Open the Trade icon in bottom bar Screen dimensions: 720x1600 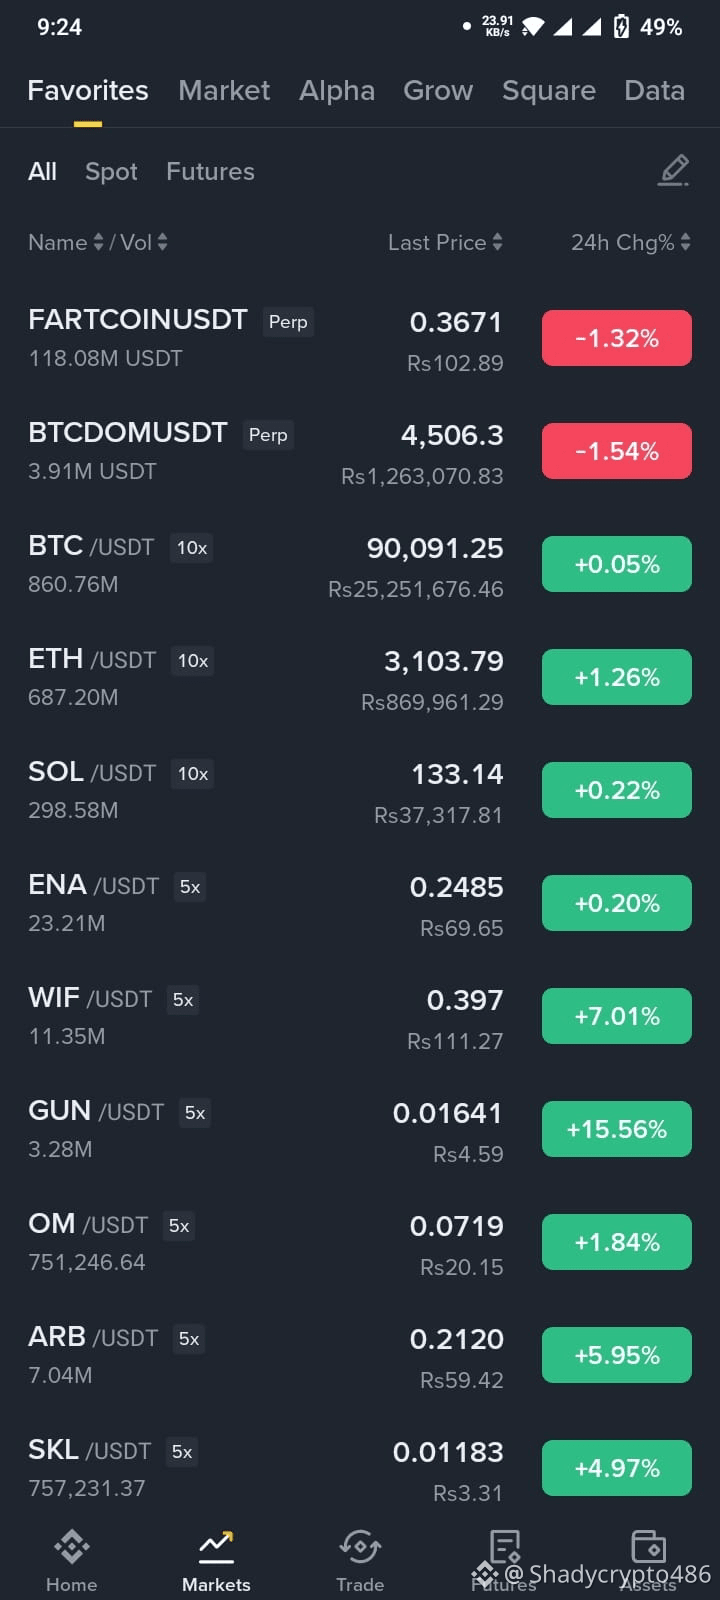click(x=360, y=1547)
